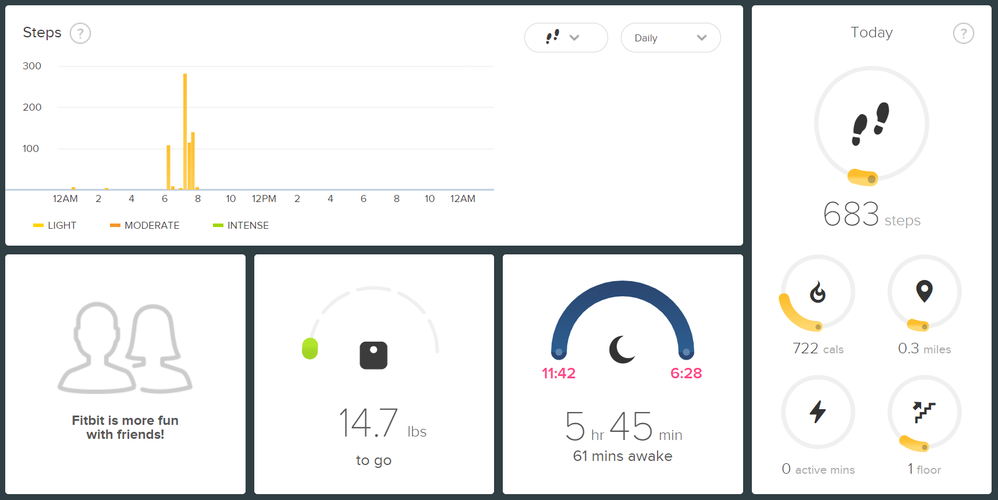The height and width of the screenshot is (500, 998).
Task: Open help icon next to Today title
Action: [963, 33]
